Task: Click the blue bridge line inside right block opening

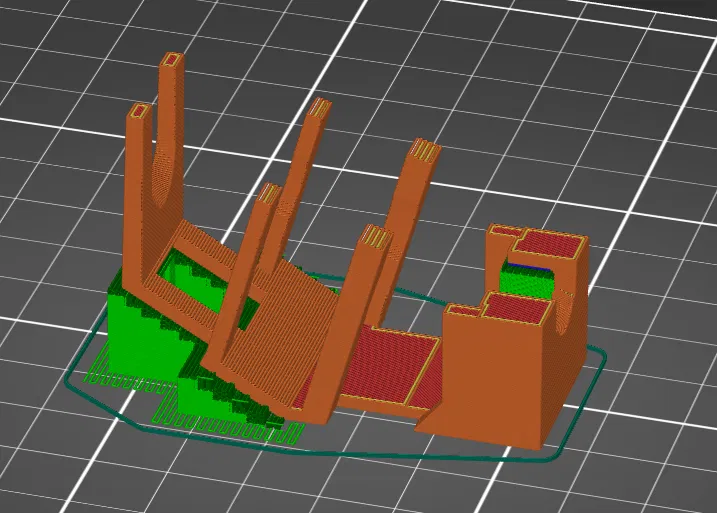Action: click(529, 267)
